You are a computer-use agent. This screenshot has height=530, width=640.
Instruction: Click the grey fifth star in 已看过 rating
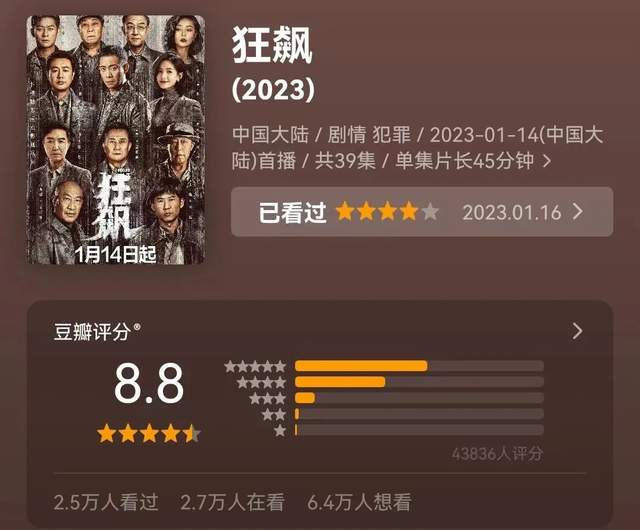point(430,212)
